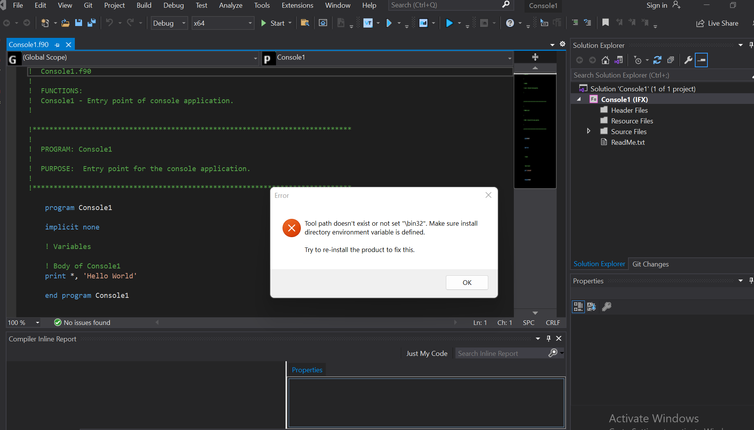Open Solution Explorer window options dropdown

[741, 45]
